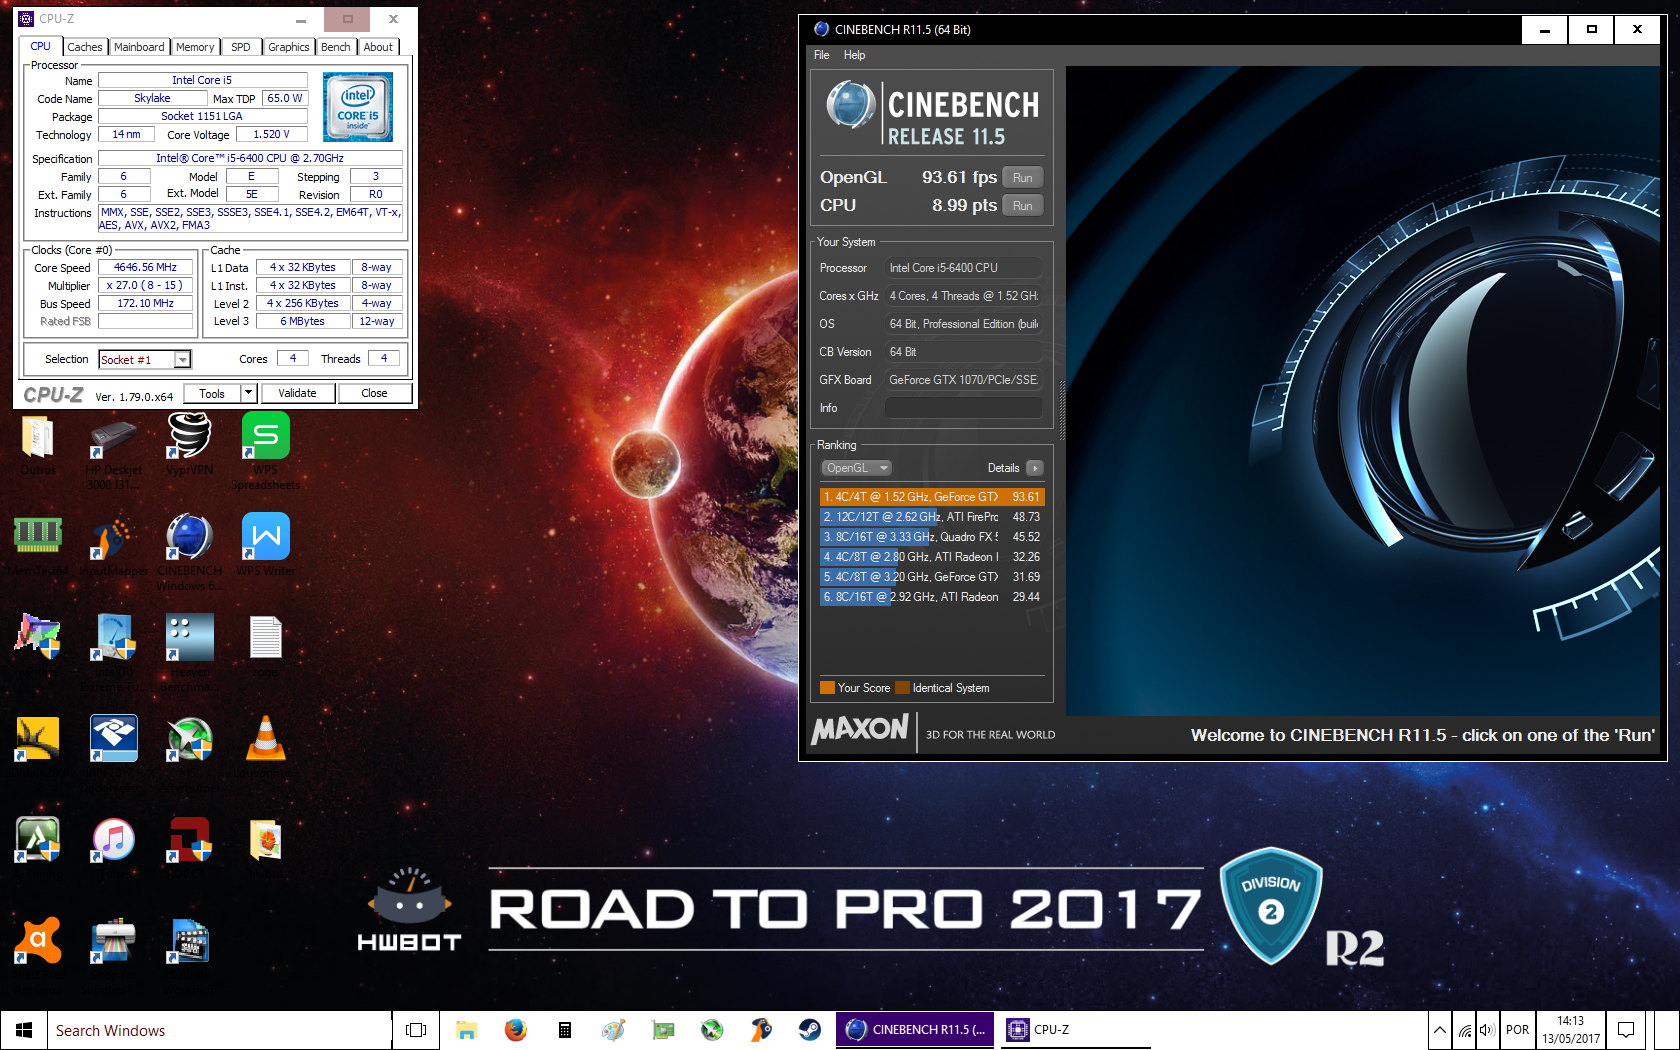Open Firefox from the taskbar
This screenshot has height=1050, width=1680.
pos(515,1030)
